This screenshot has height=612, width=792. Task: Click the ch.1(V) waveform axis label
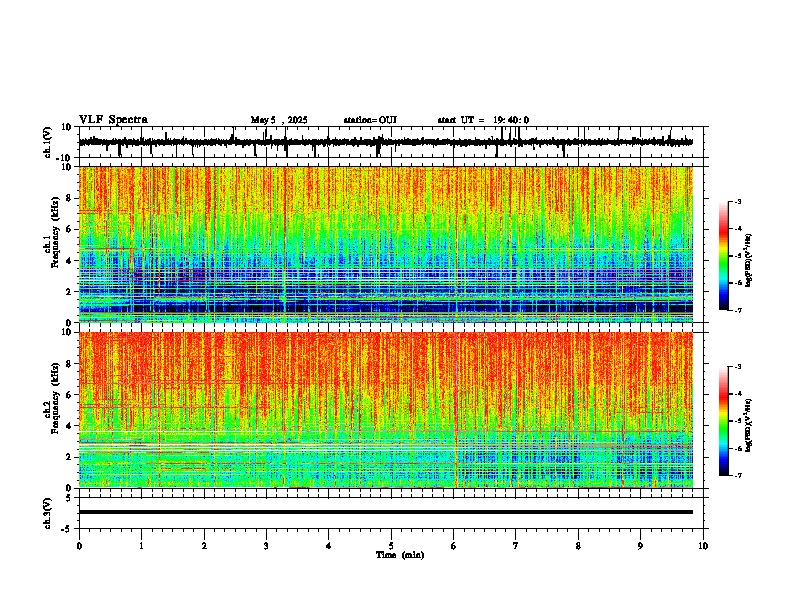click(x=48, y=142)
